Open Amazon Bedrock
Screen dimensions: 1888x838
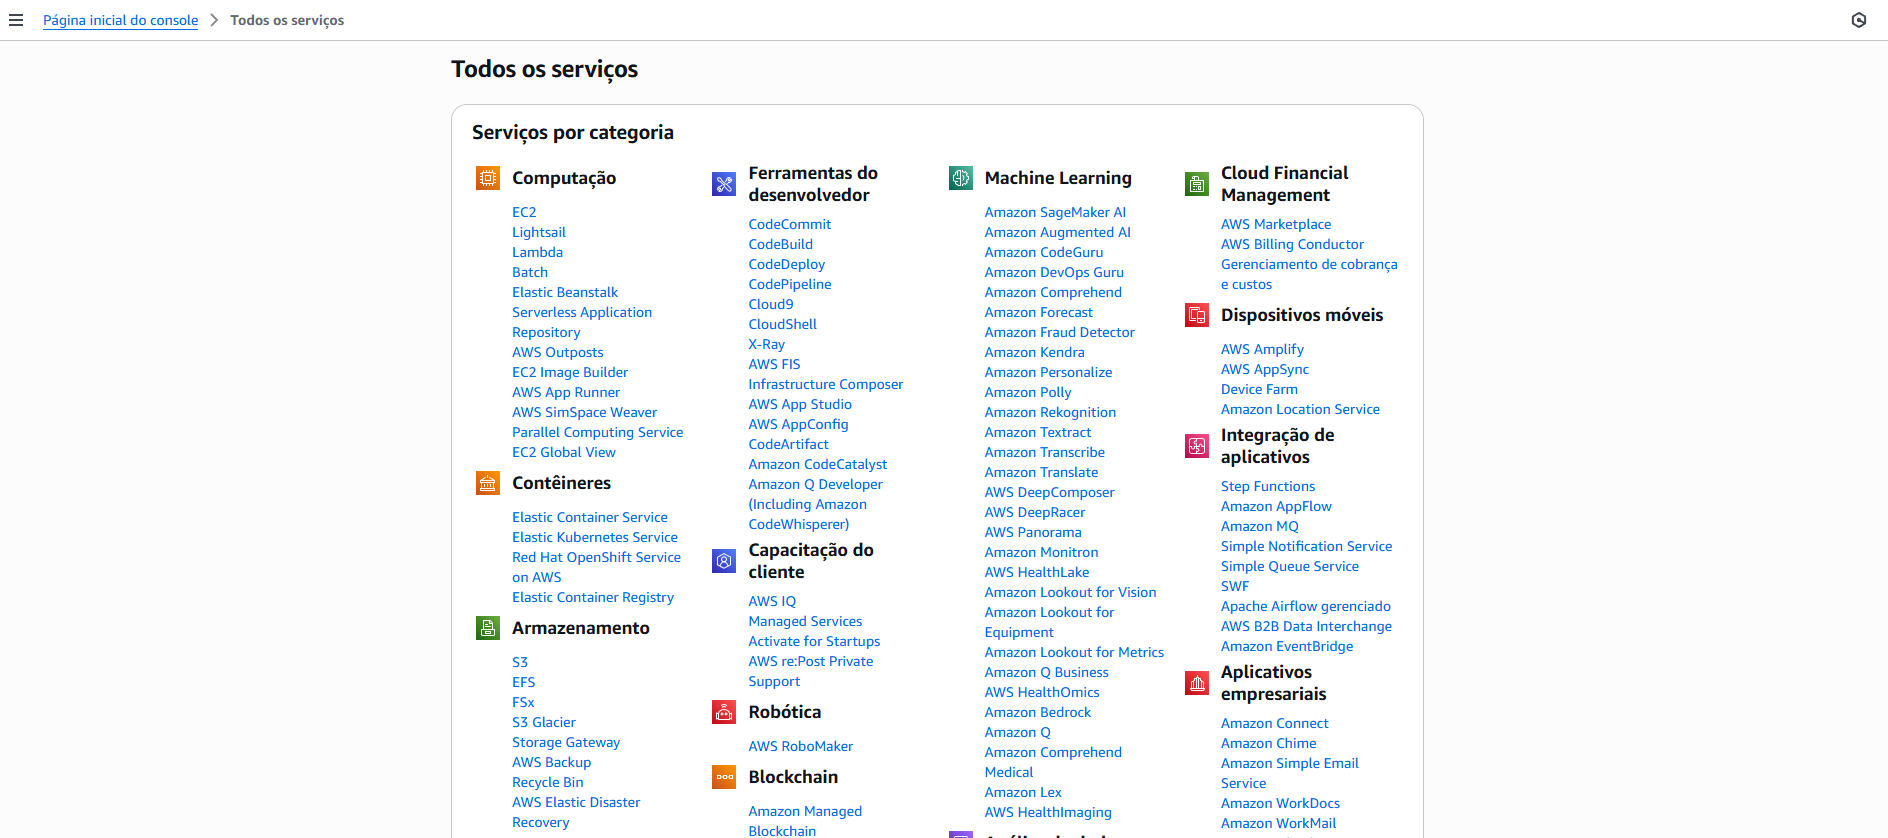coord(1038,712)
